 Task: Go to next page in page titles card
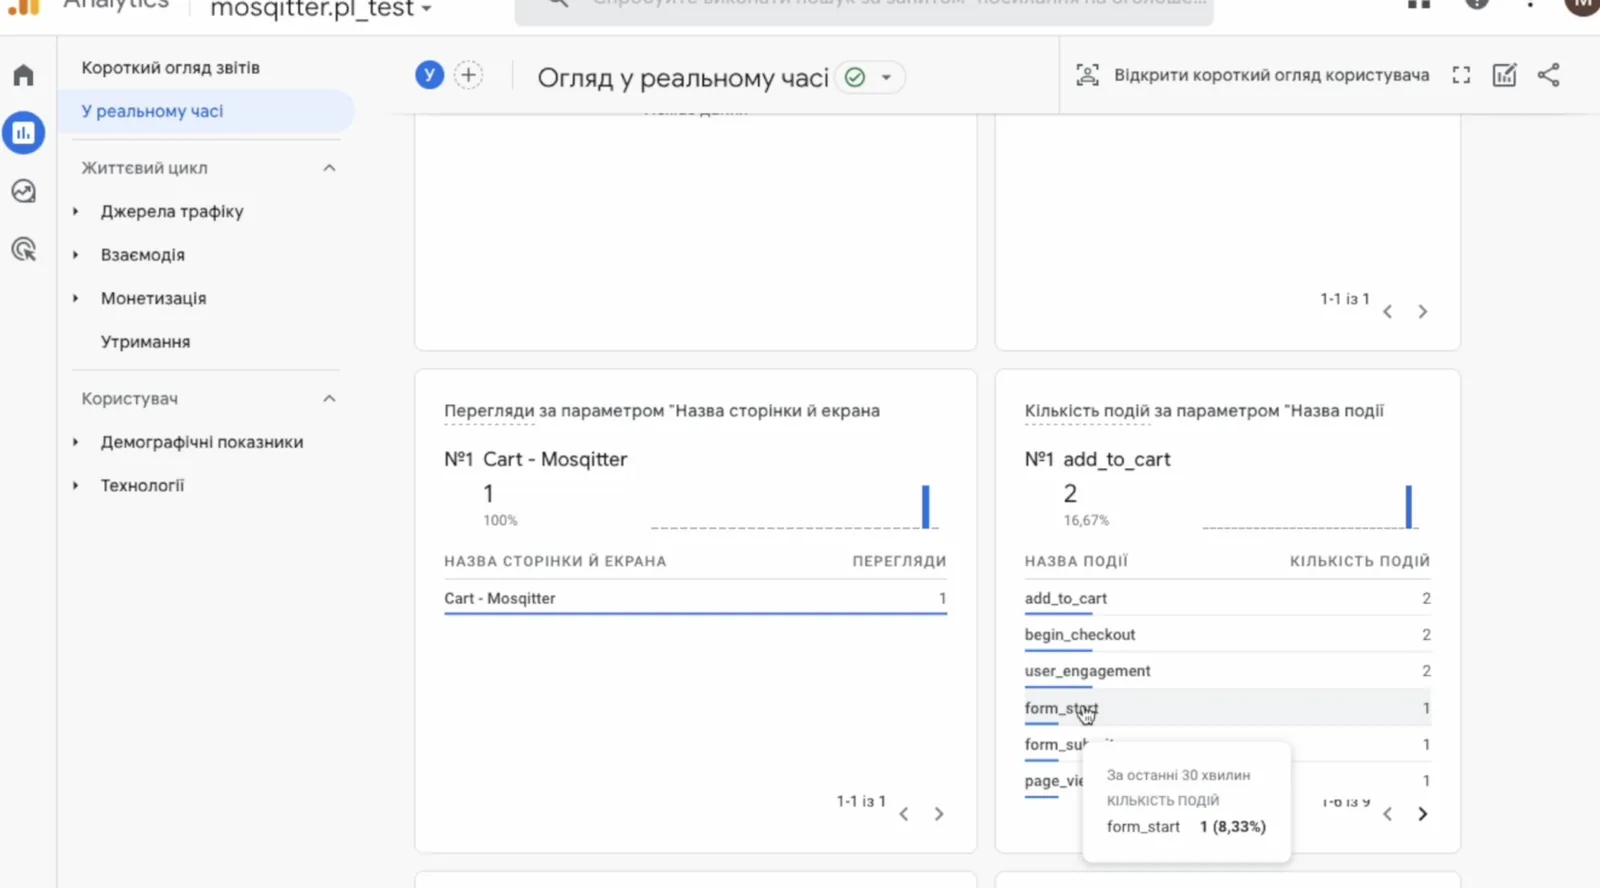[939, 814]
